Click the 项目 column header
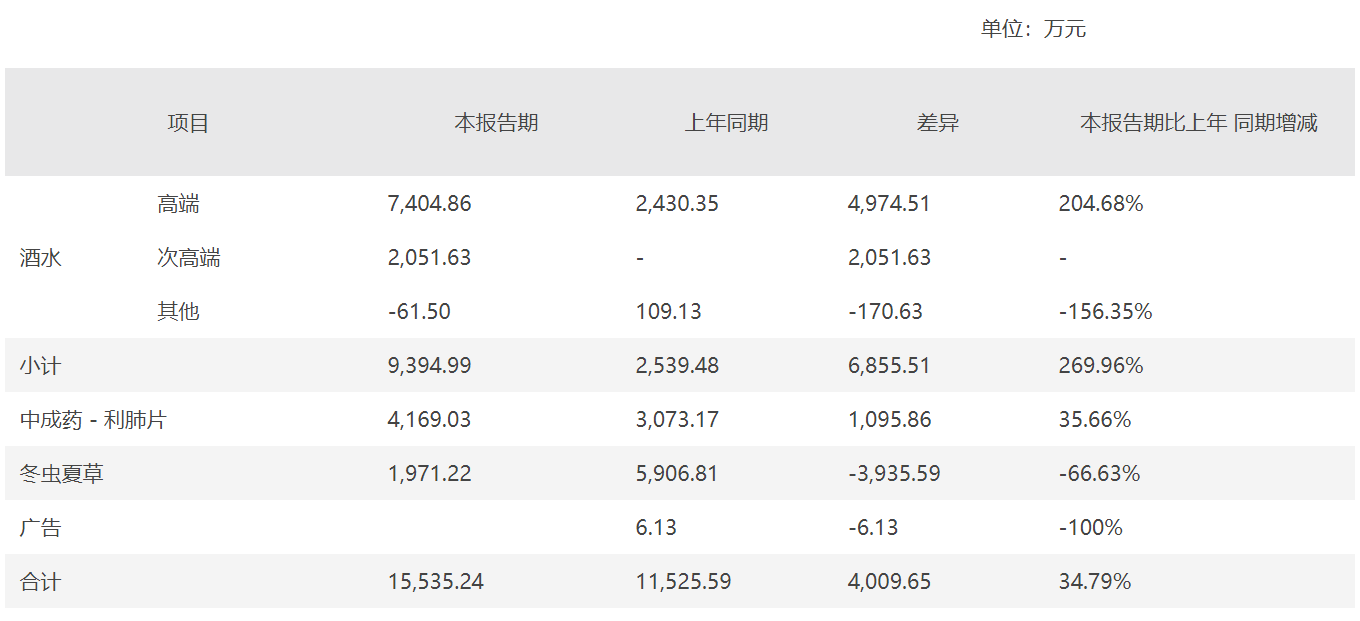This screenshot has width=1360, height=621. (188, 123)
